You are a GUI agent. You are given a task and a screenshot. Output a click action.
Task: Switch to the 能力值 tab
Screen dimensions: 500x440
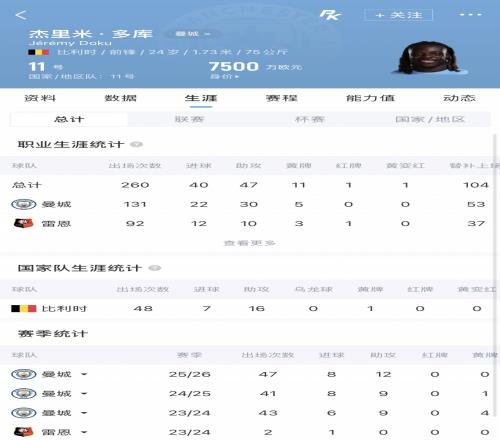click(370, 98)
